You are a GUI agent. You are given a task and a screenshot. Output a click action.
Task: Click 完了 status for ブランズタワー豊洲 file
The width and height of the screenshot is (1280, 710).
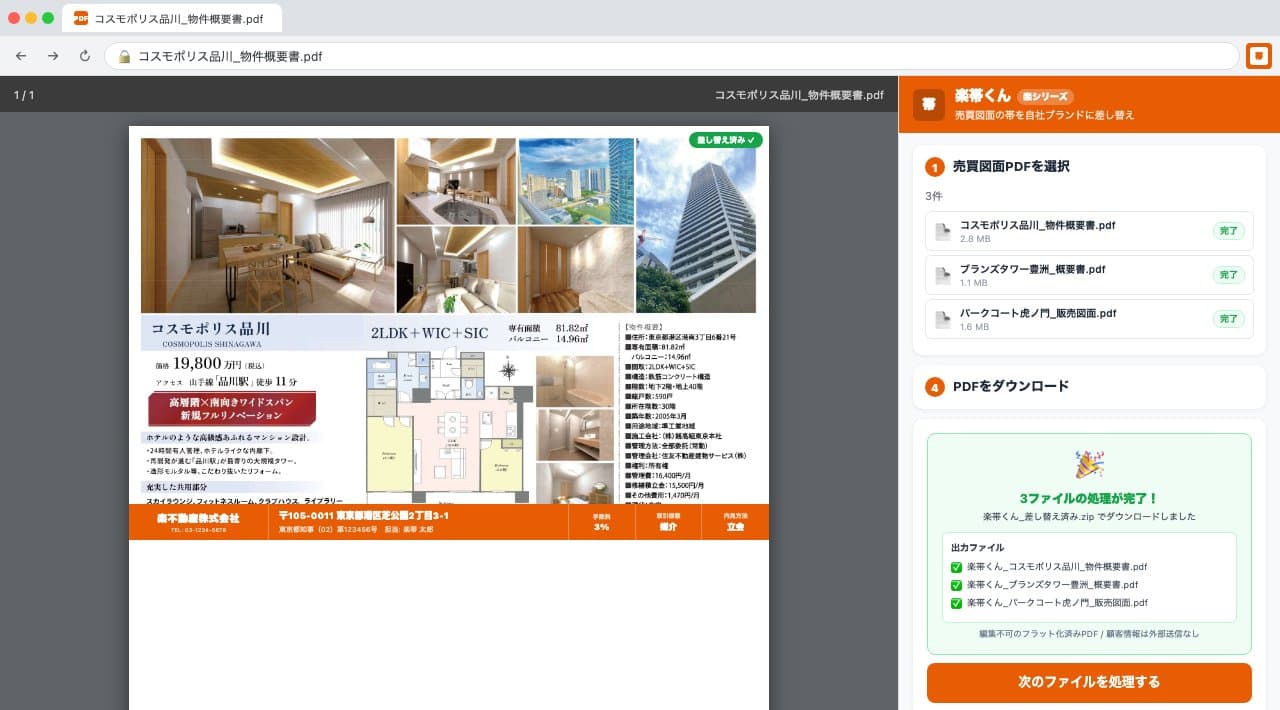[1229, 275]
